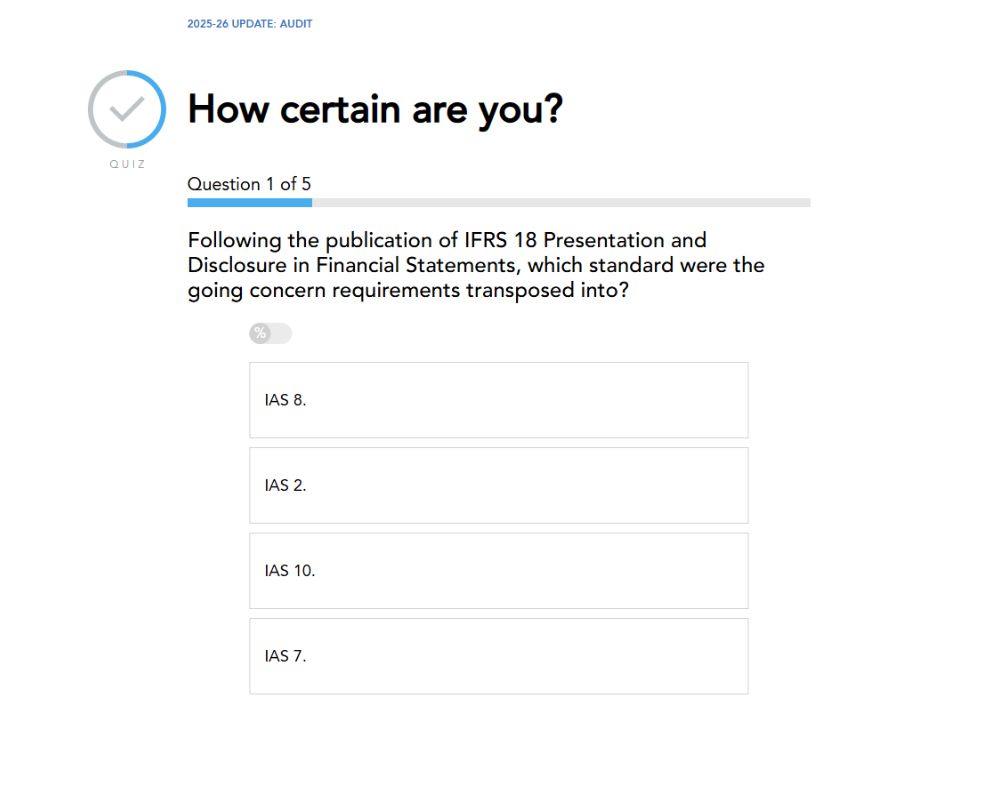Click the blue filled progress bar segment
1000x810 pixels.
tap(249, 203)
